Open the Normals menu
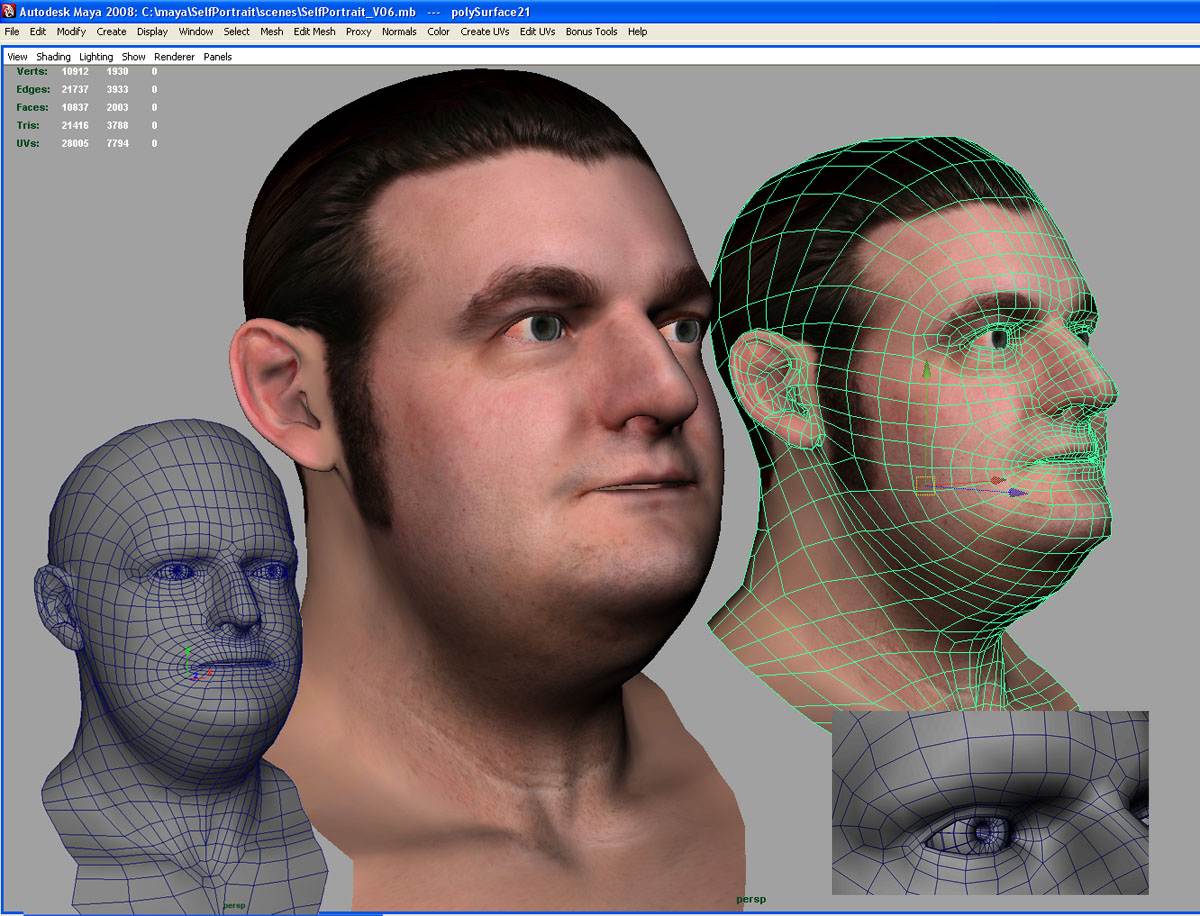This screenshot has height=916, width=1200. pos(400,32)
